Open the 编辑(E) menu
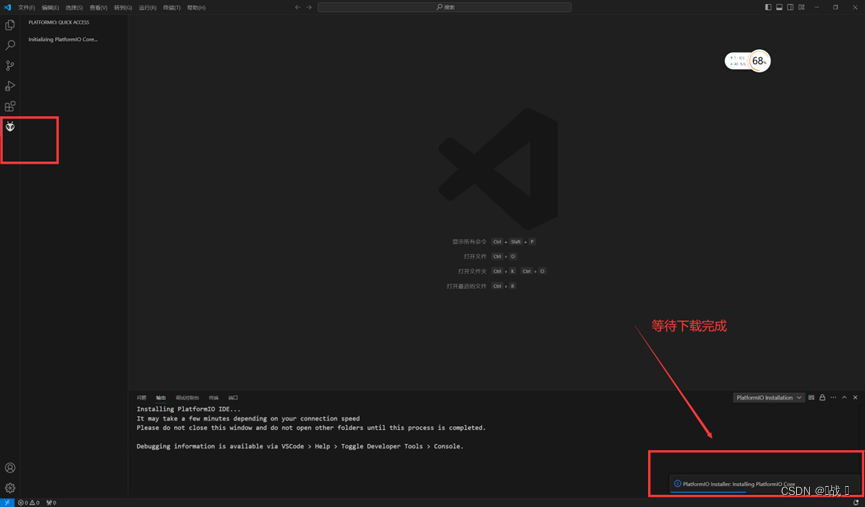Screen dimensions: 865x507 [50, 8]
